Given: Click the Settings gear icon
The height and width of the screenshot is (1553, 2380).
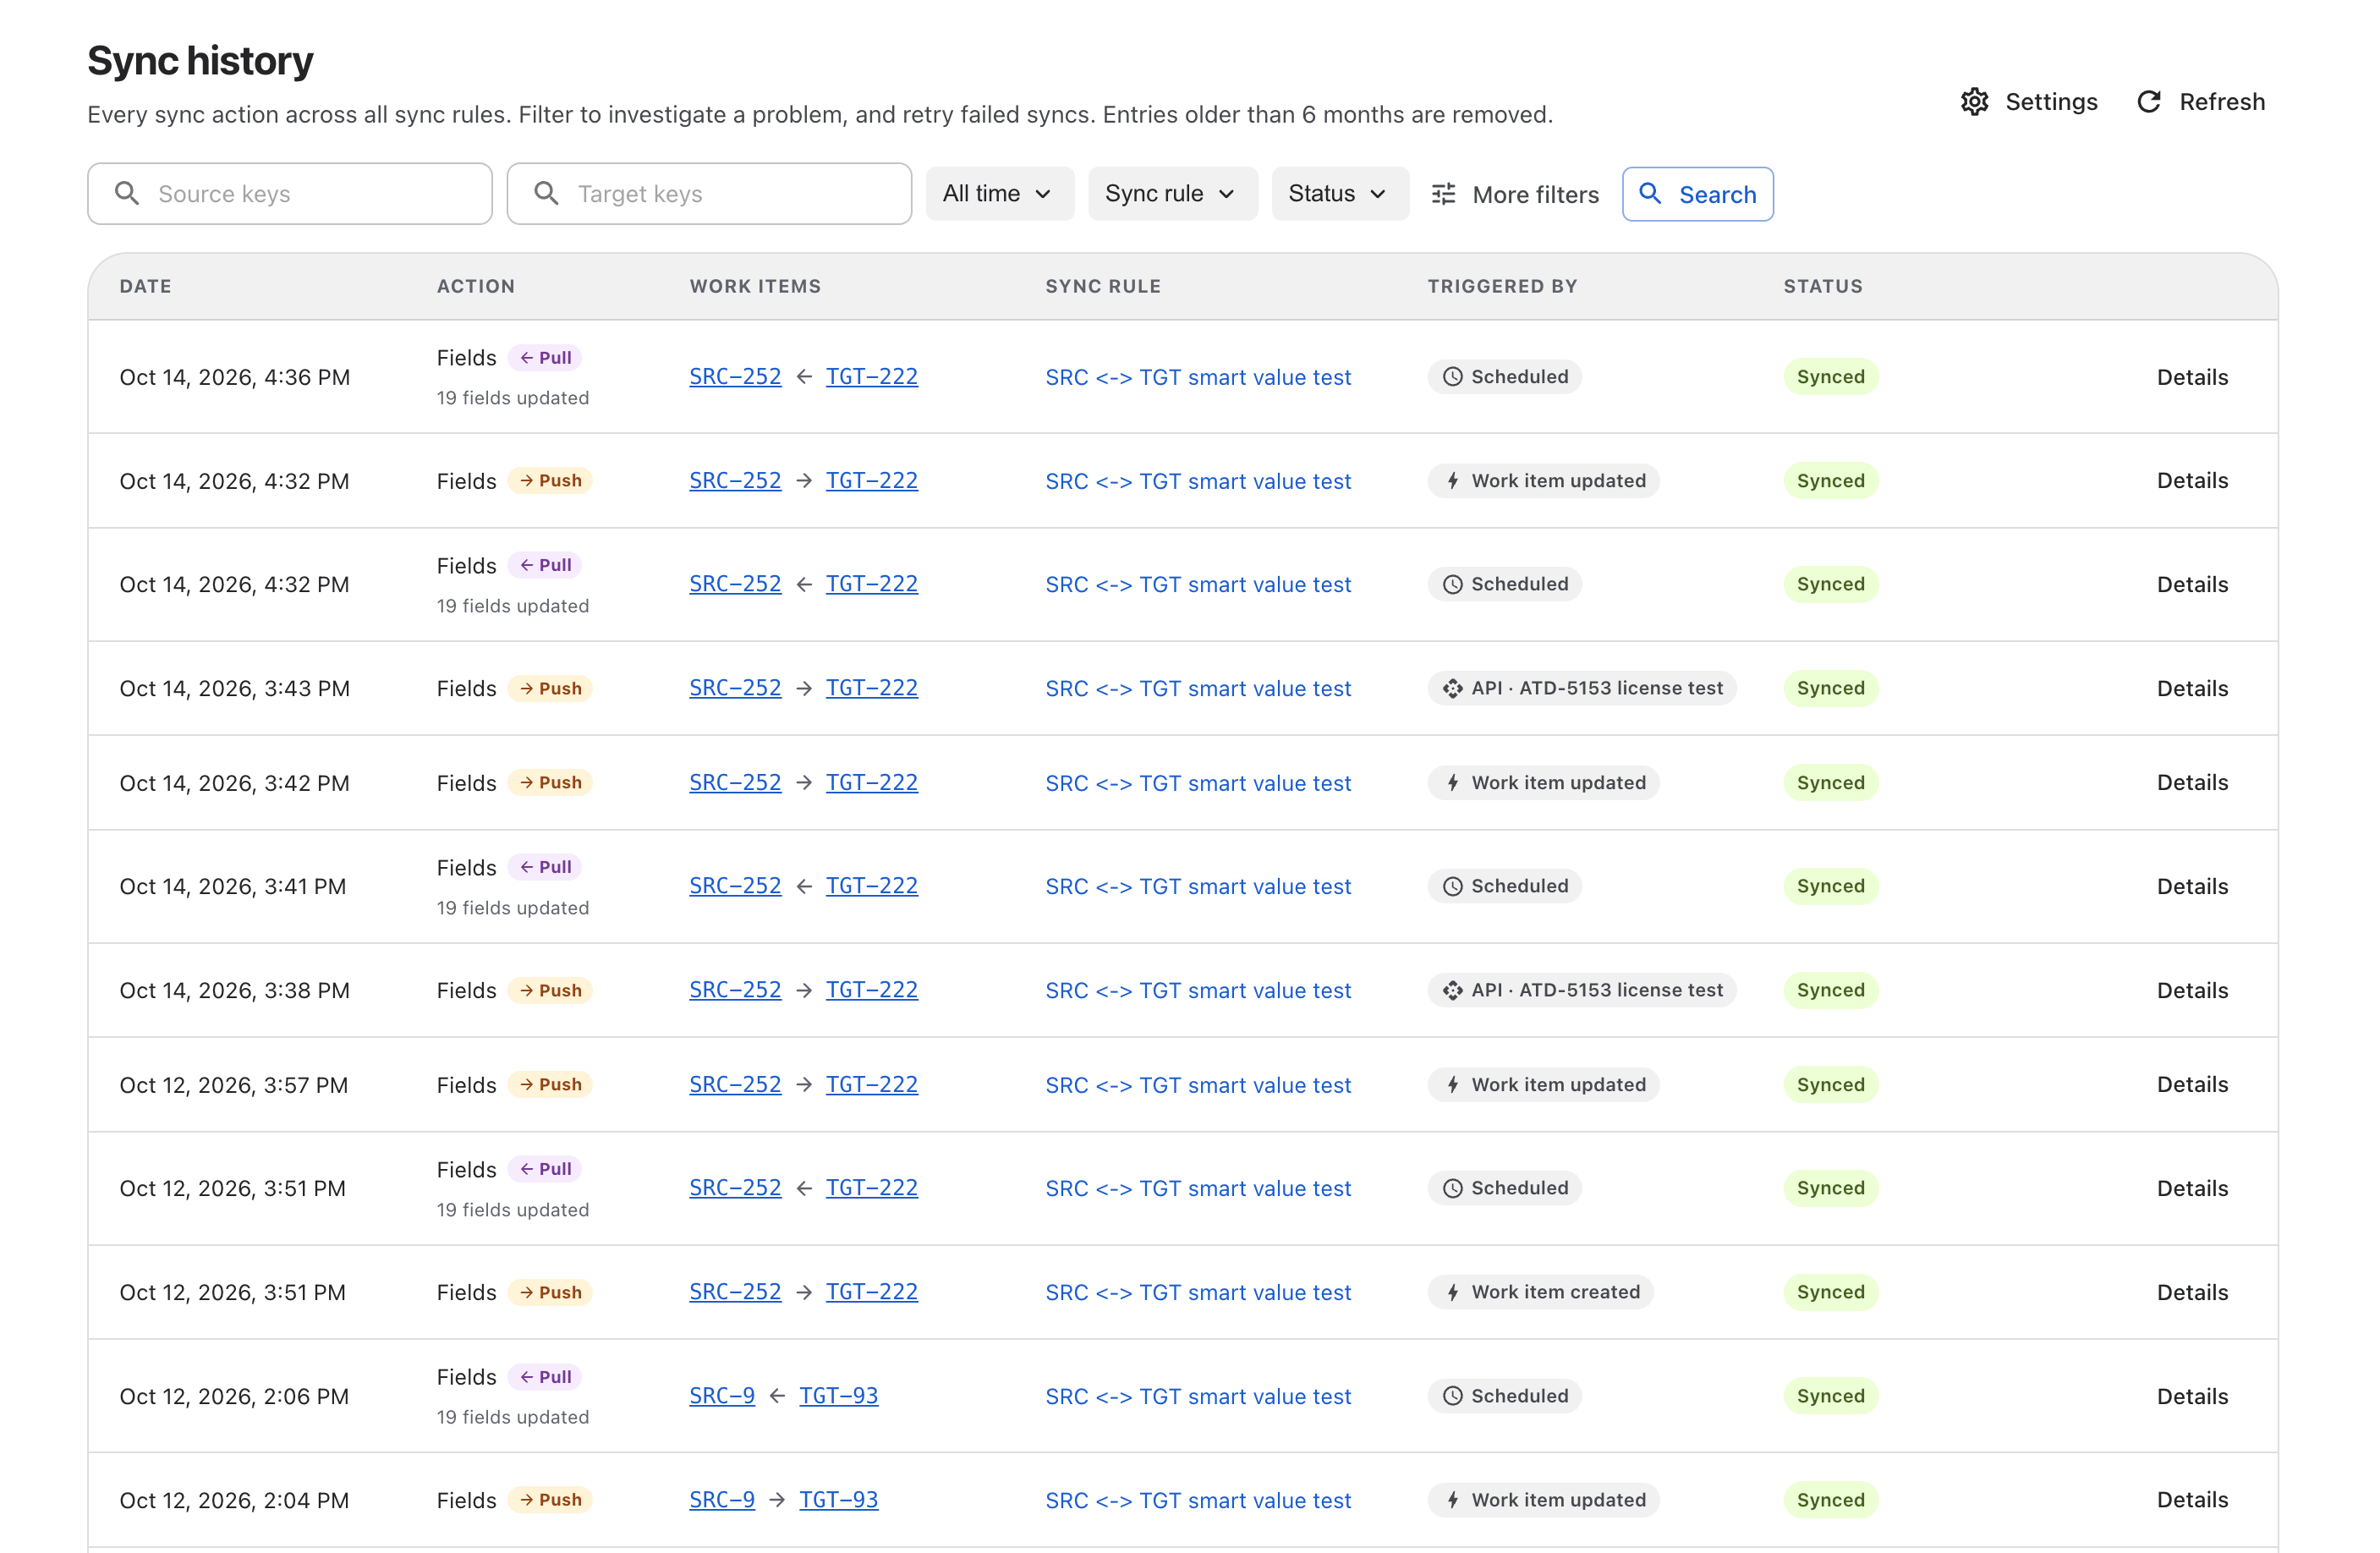Looking at the screenshot, I should pyautogui.click(x=1974, y=102).
